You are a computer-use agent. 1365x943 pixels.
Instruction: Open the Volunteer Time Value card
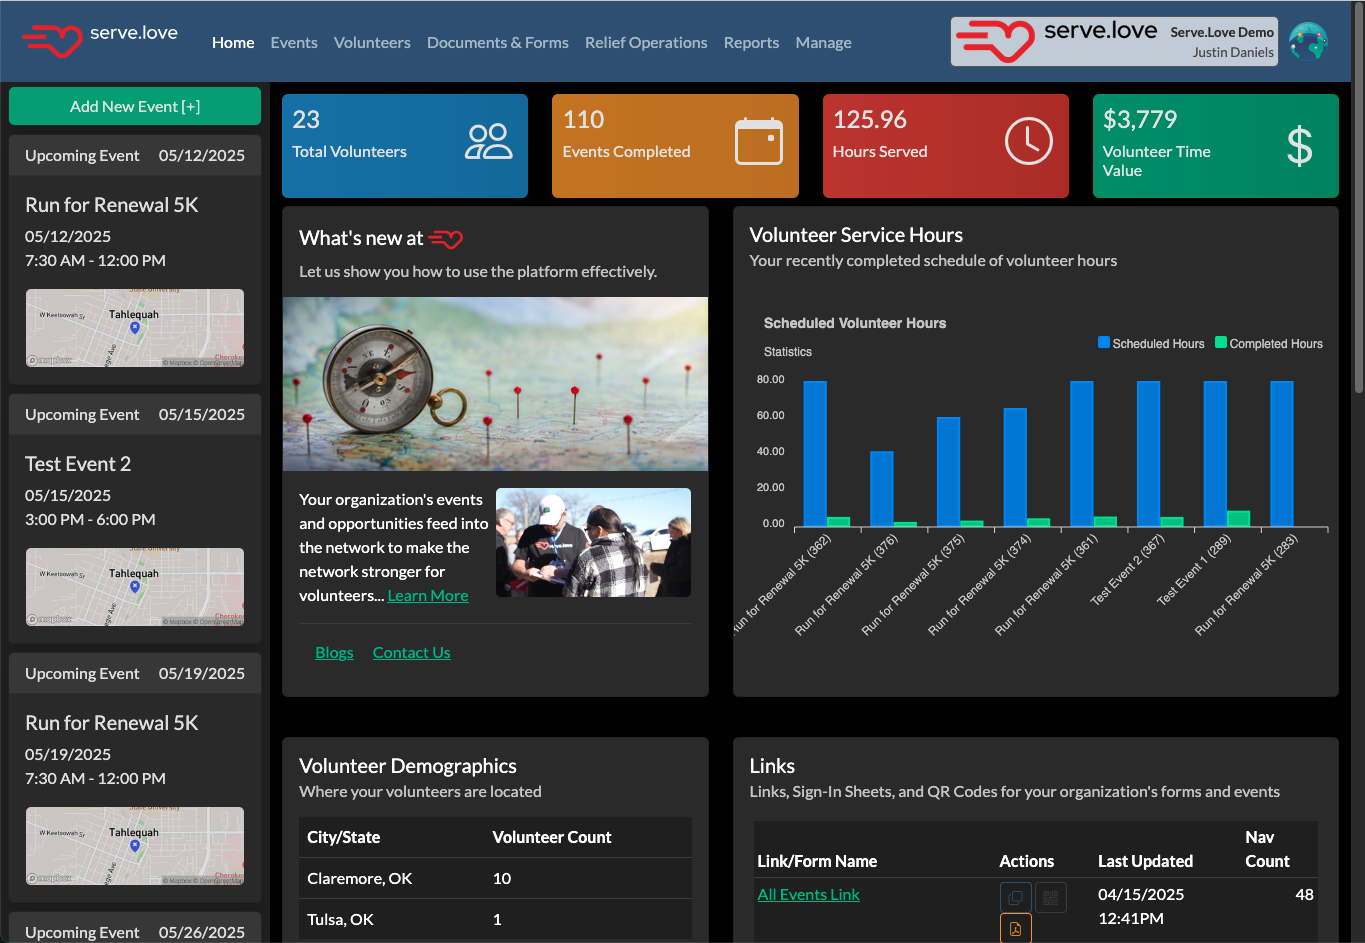[1216, 146]
